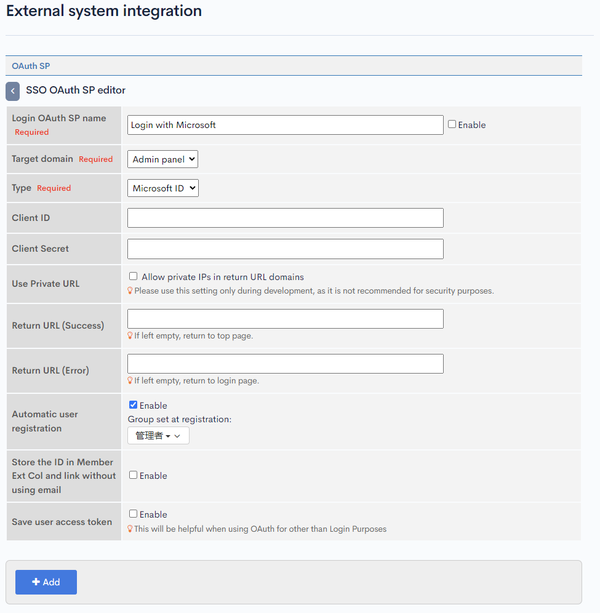
Task: Click the 'If left empty, return to top page.' hint
Action: [x=193, y=336]
